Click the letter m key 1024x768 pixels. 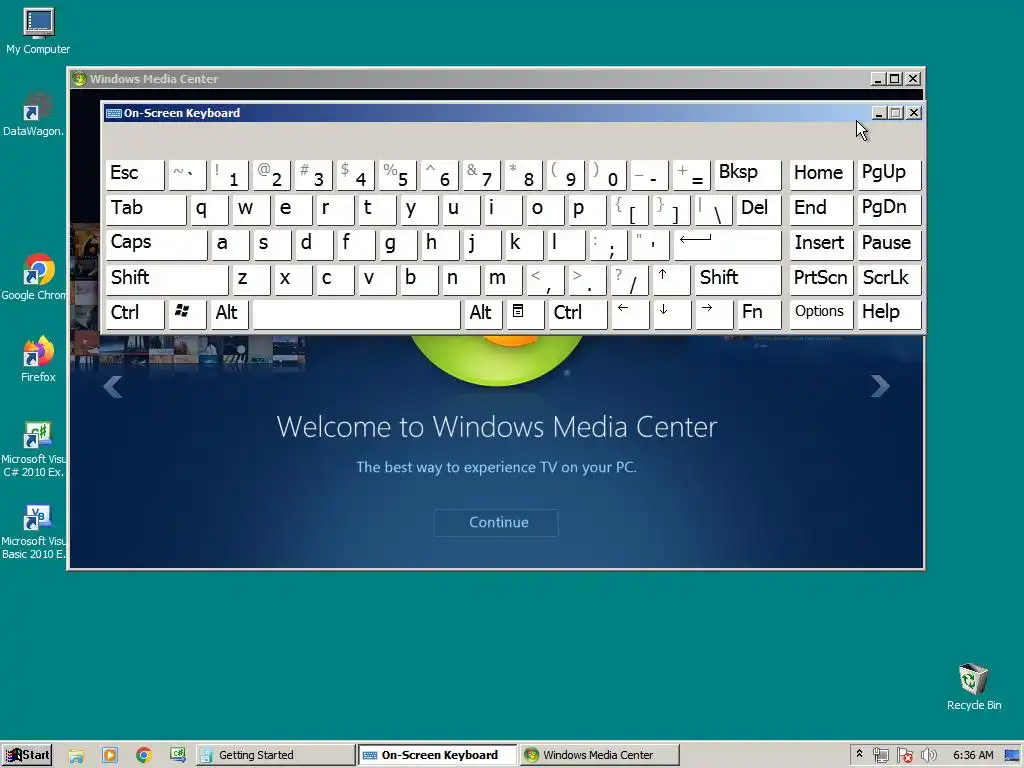point(502,279)
